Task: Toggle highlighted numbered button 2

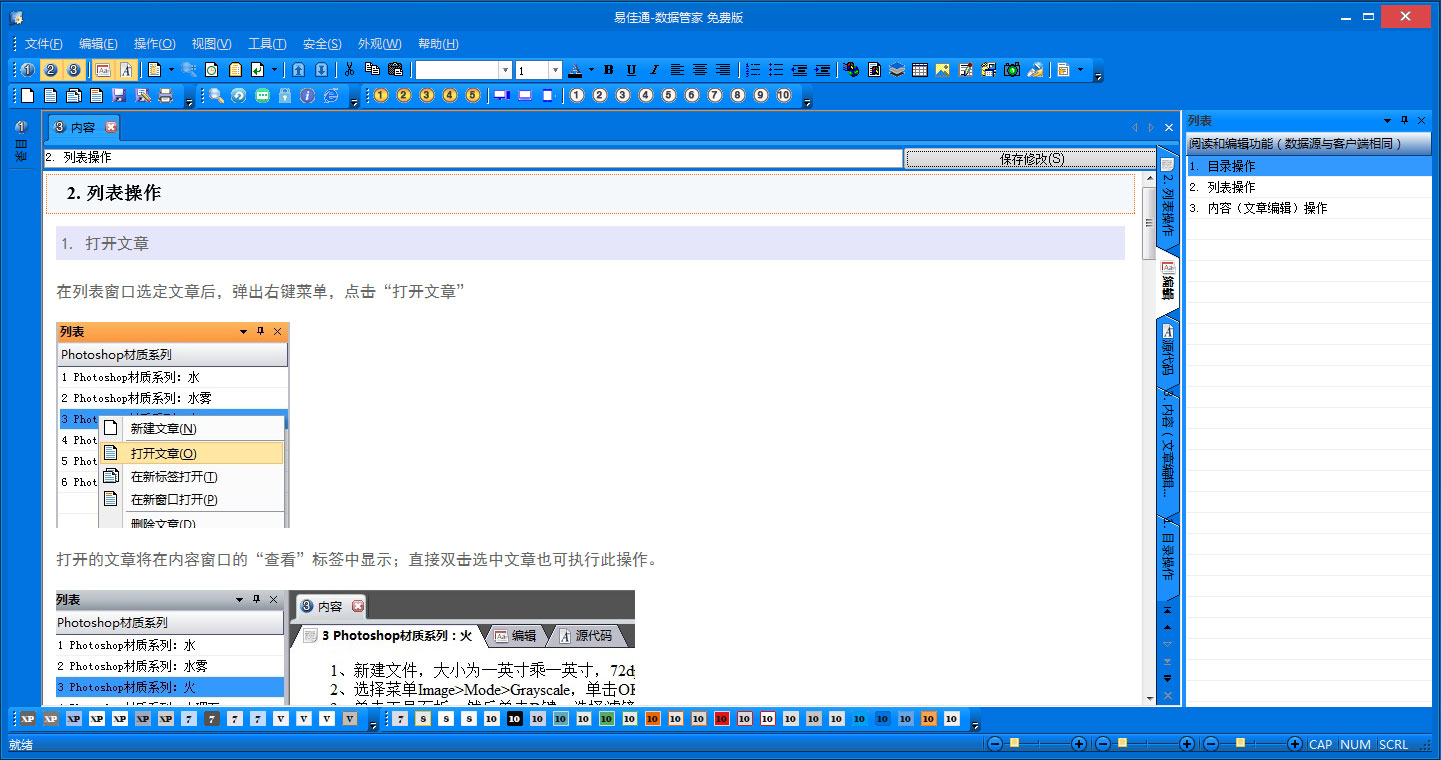Action: click(x=50, y=70)
